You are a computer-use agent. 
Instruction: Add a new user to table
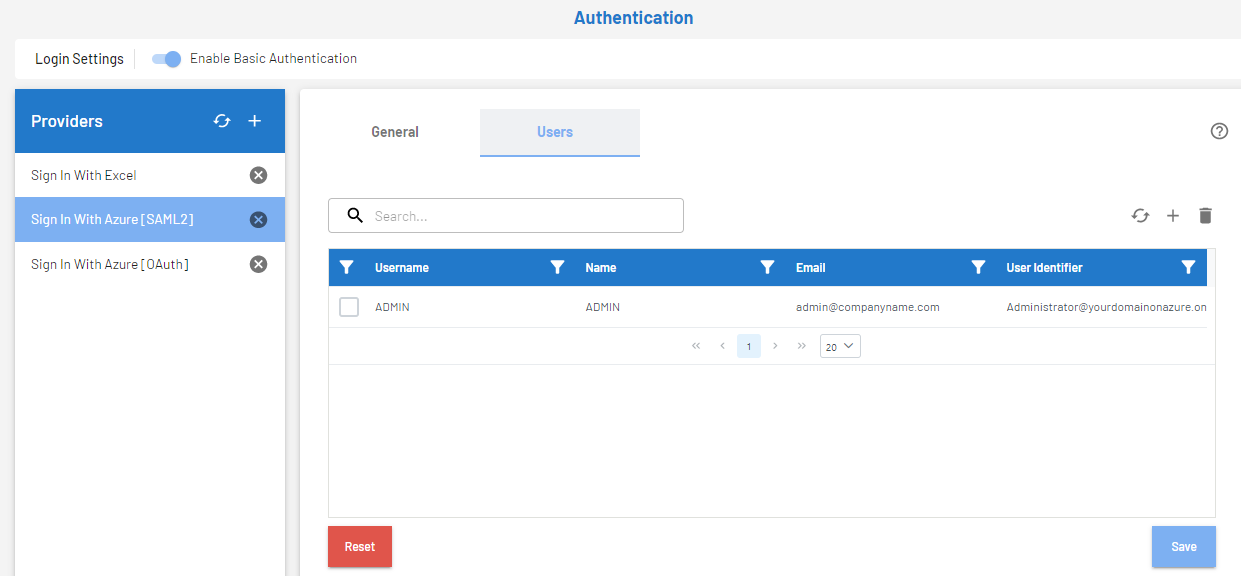1173,216
